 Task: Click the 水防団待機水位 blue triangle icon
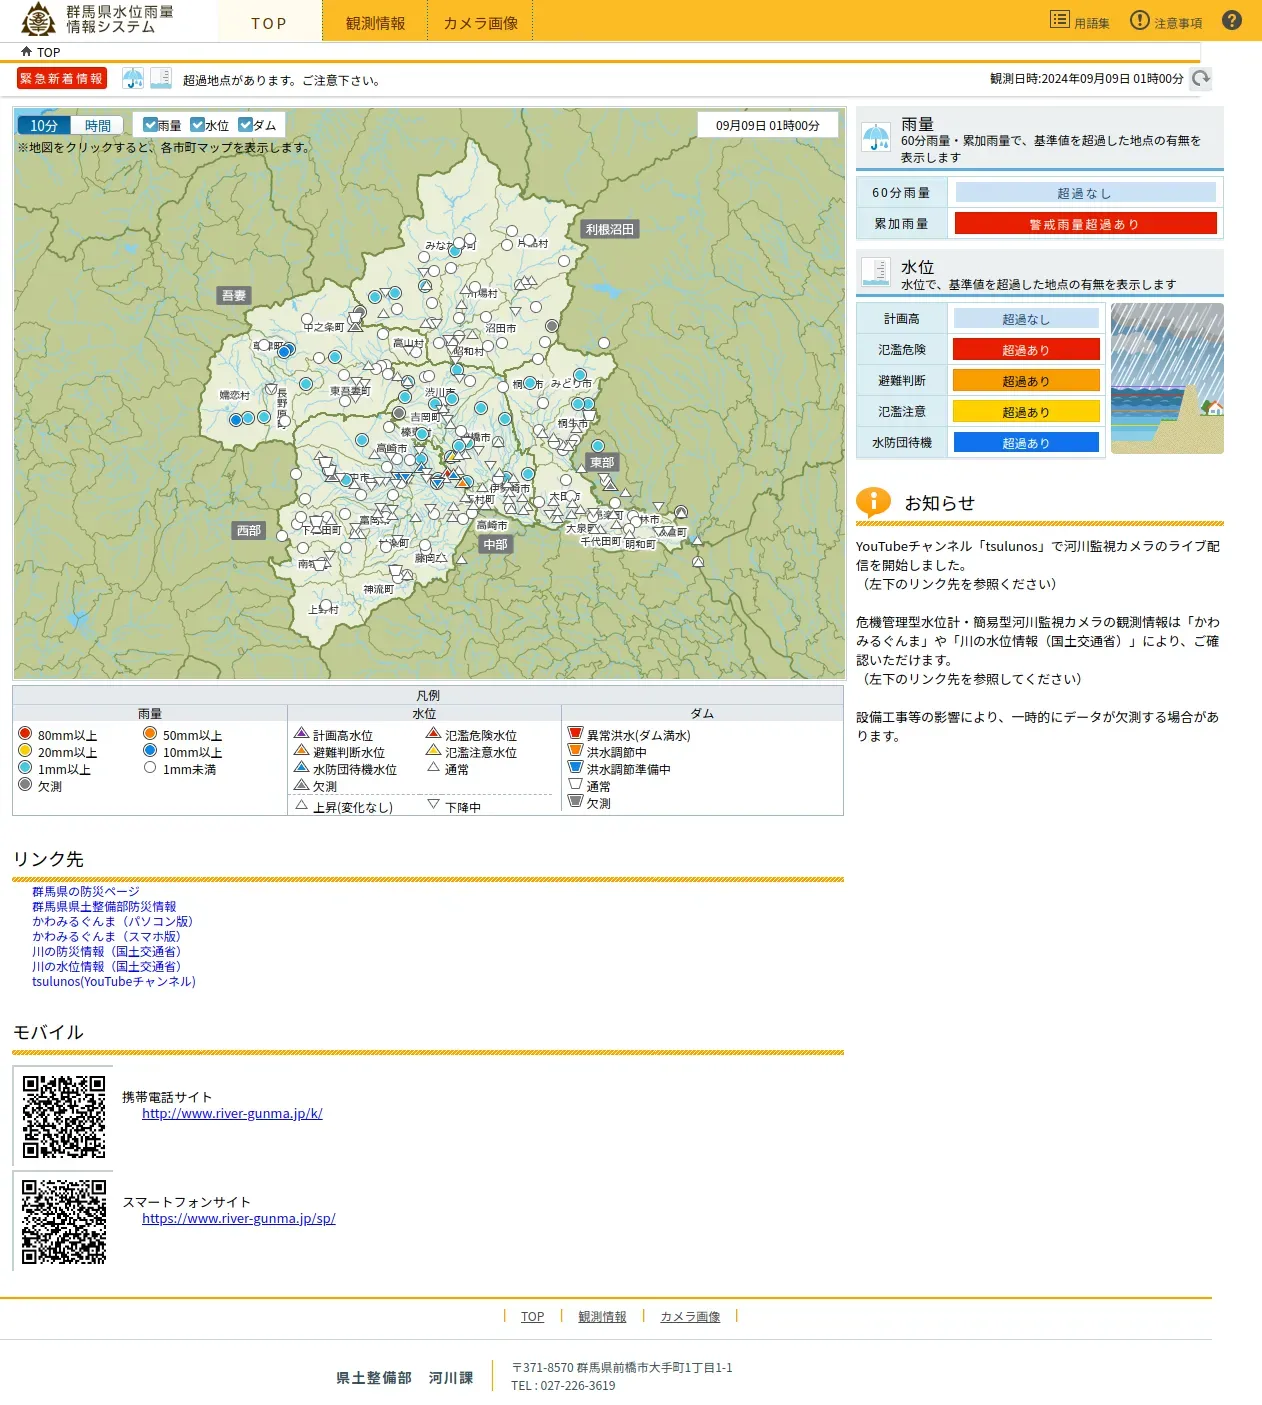[x=301, y=767]
